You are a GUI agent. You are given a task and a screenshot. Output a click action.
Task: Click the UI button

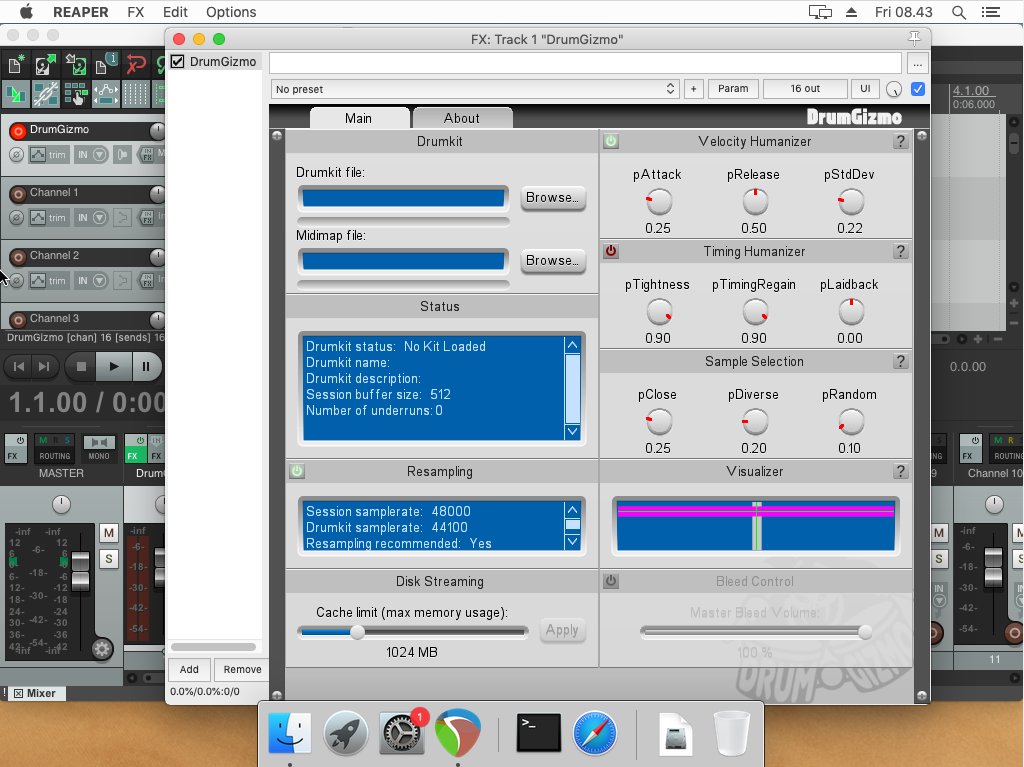pos(865,89)
